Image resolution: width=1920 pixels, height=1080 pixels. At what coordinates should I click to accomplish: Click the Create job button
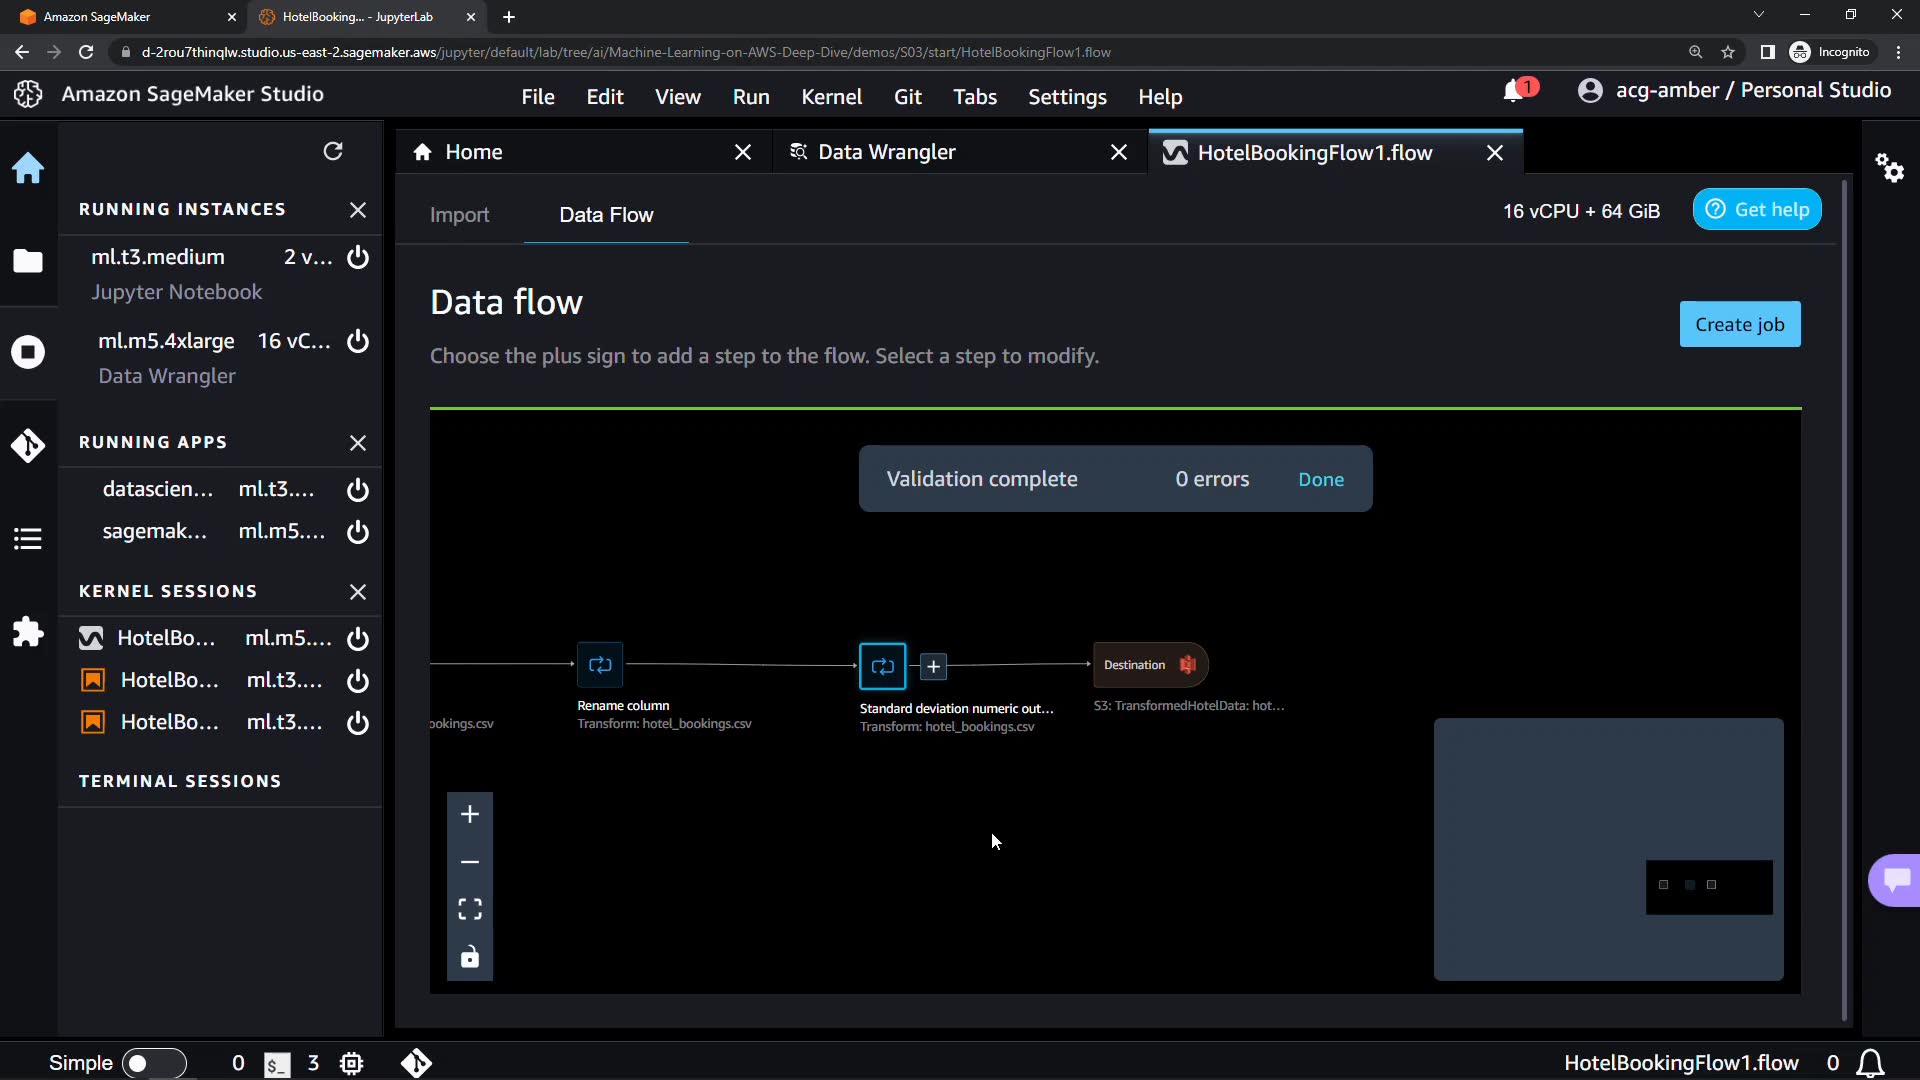1739,324
